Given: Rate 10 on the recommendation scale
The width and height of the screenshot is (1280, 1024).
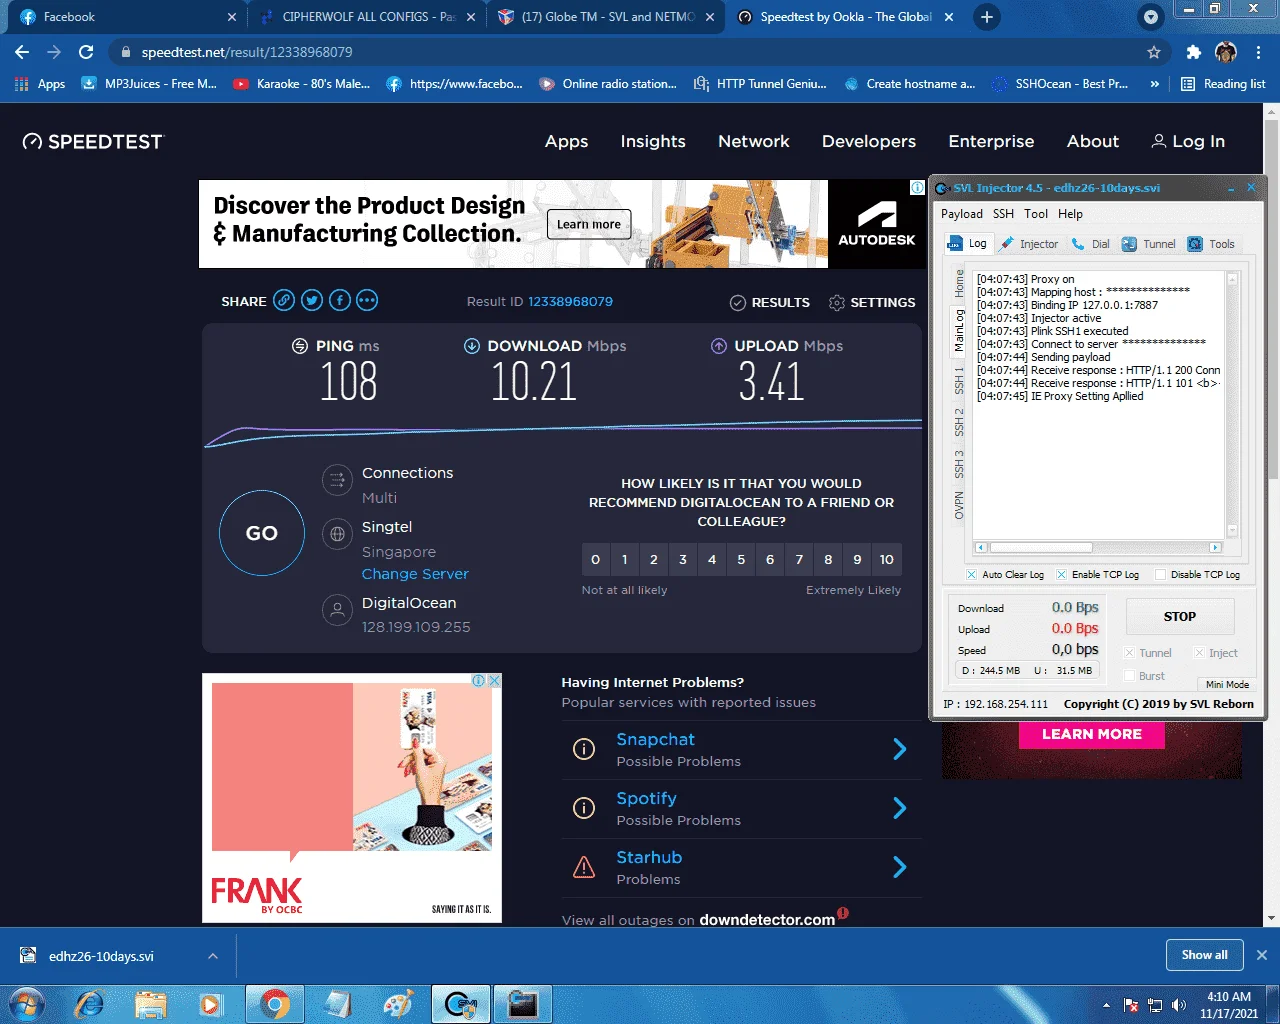Looking at the screenshot, I should point(887,559).
